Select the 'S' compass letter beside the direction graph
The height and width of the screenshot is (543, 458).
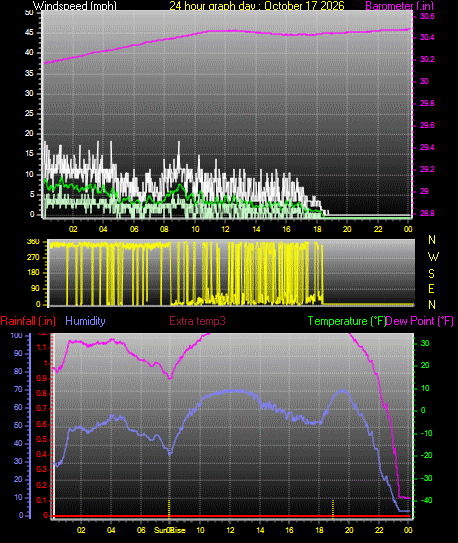pos(431,274)
